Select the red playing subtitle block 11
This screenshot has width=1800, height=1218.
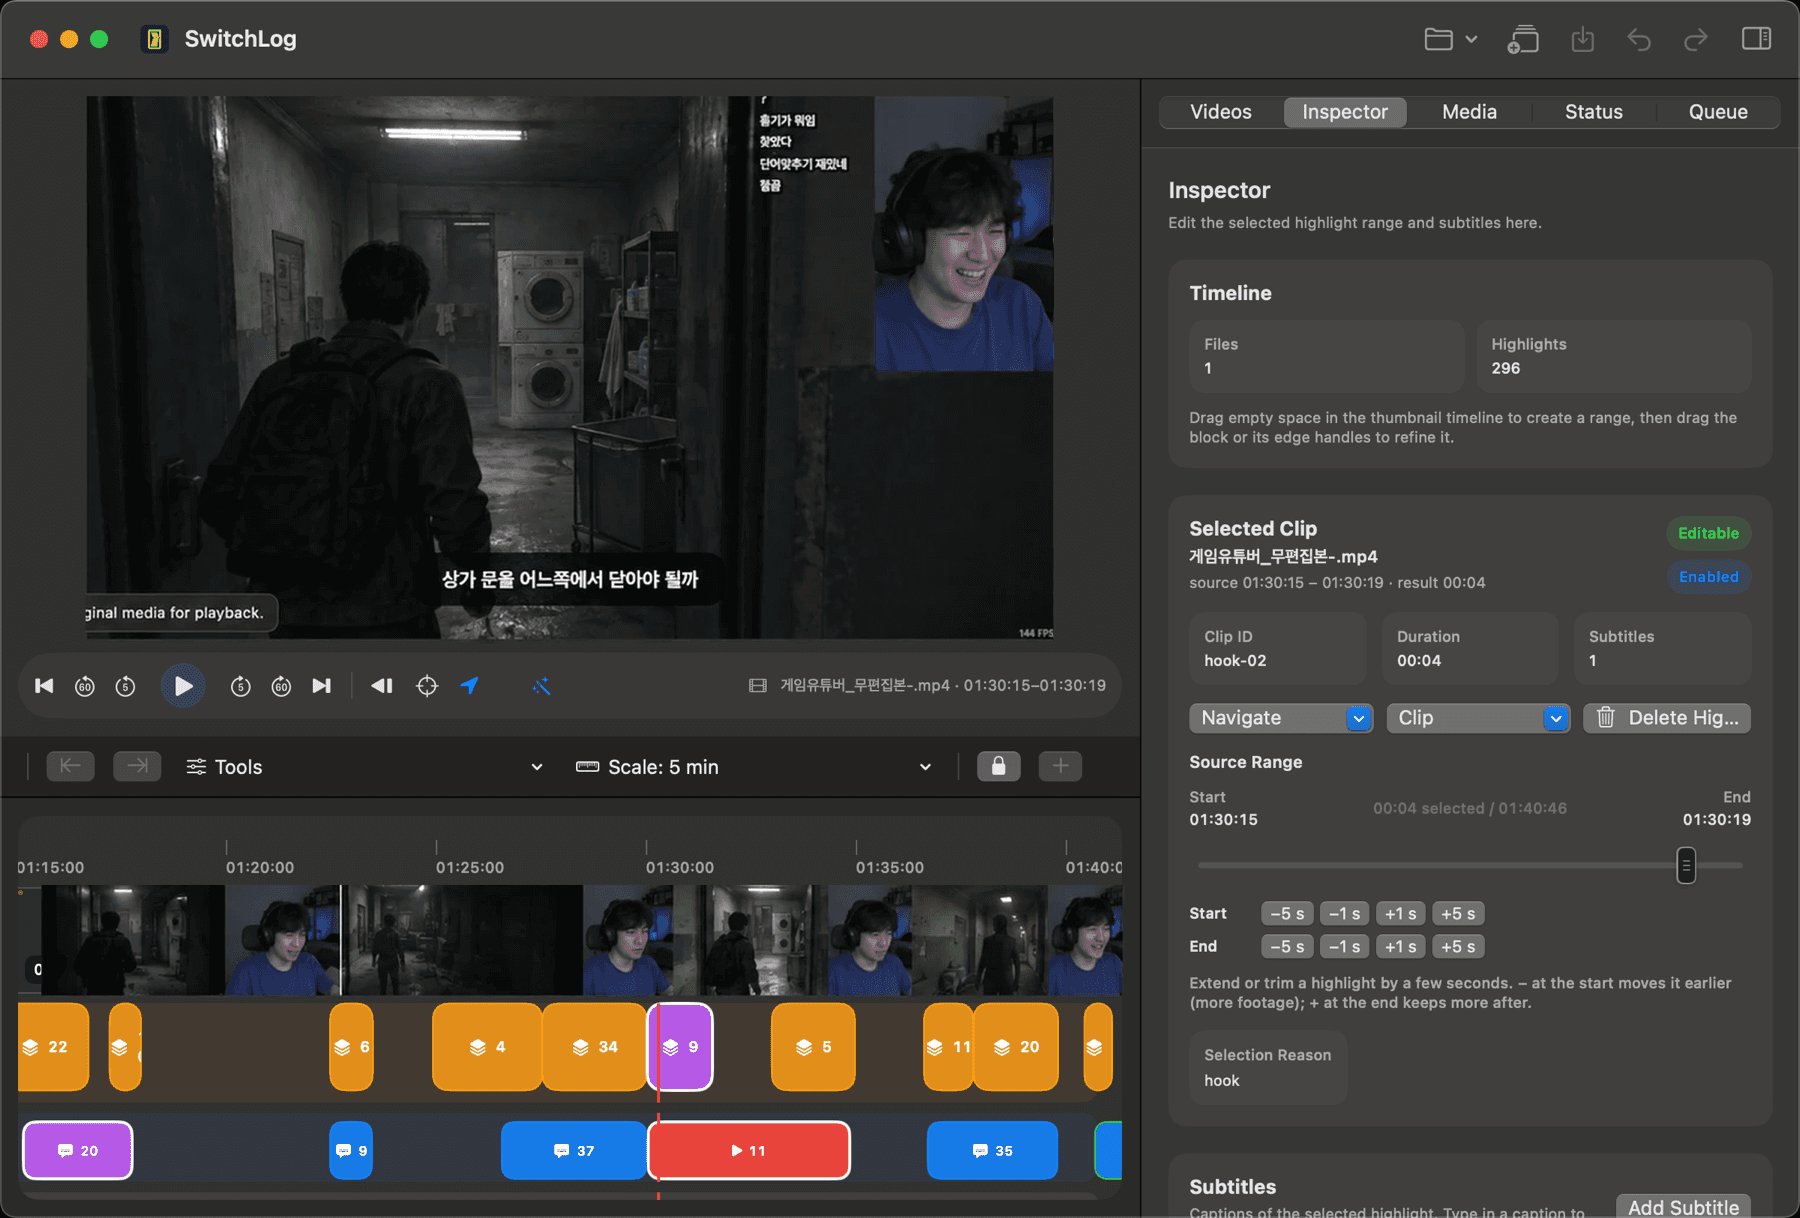pos(749,1151)
